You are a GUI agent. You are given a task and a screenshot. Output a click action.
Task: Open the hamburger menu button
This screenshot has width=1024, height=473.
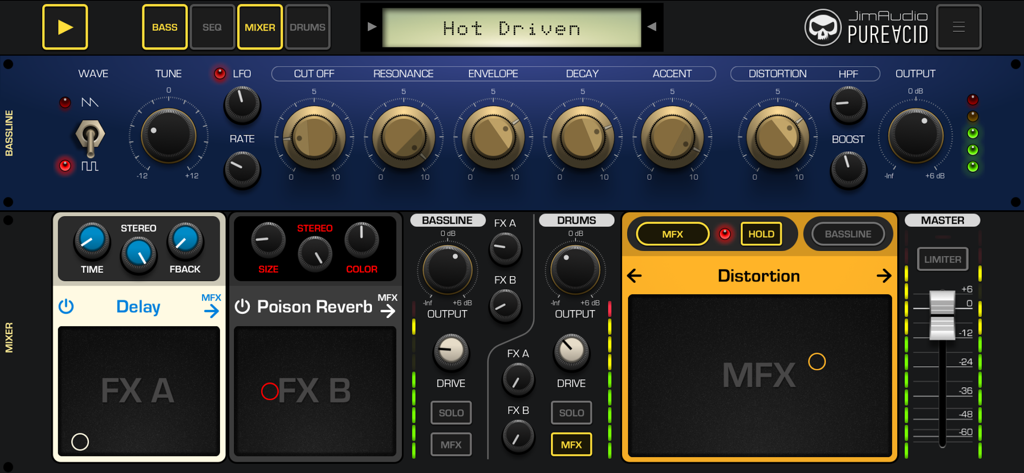pos(959,27)
